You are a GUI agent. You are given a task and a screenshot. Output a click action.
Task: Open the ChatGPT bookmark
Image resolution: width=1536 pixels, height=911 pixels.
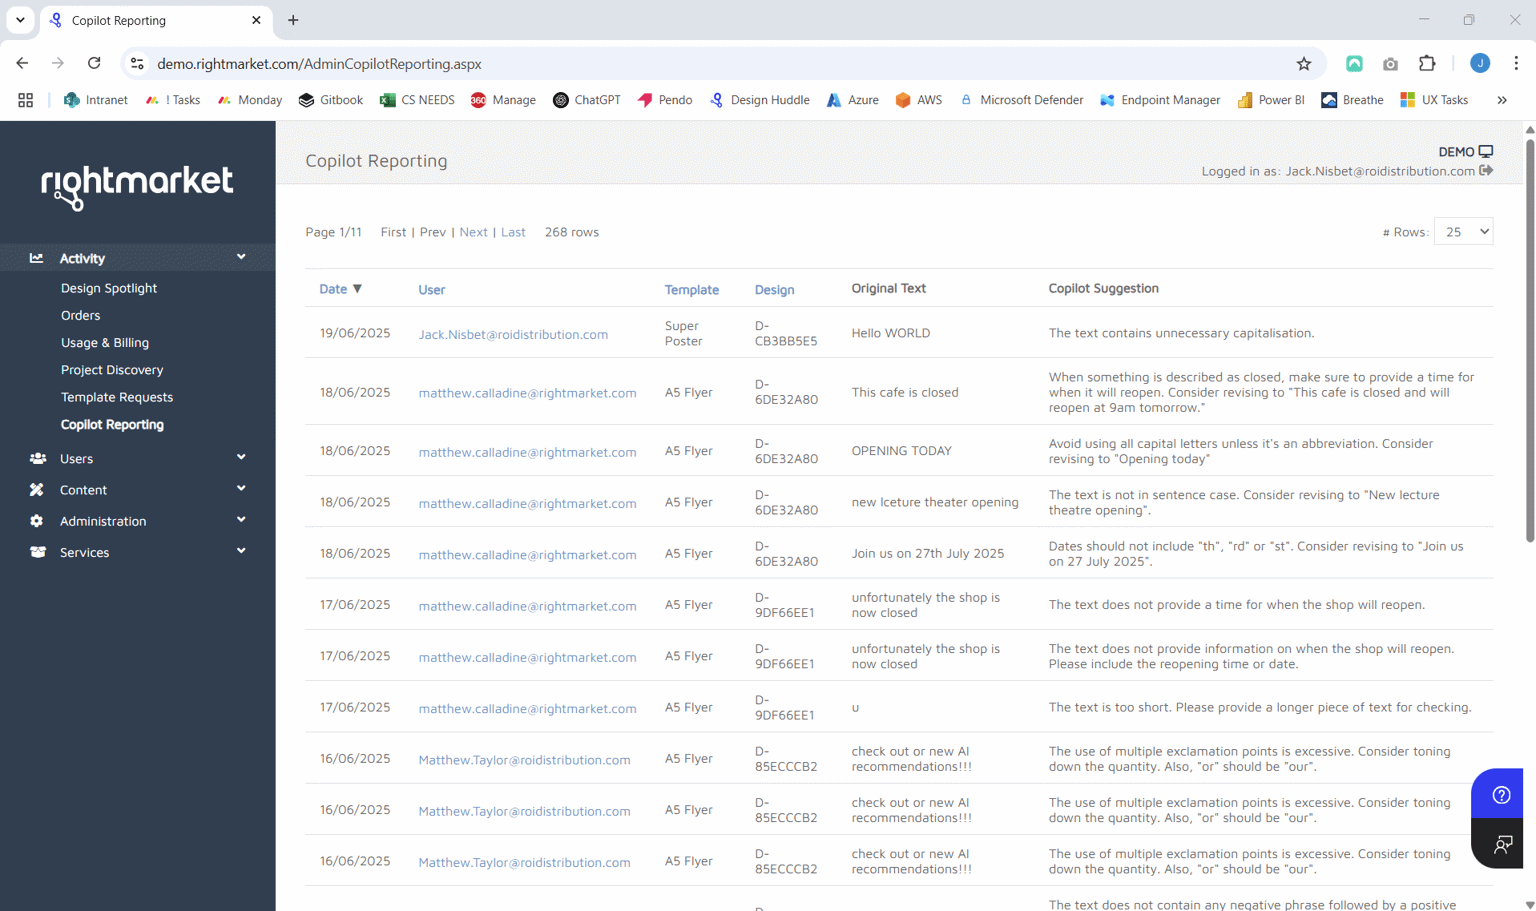(x=587, y=100)
